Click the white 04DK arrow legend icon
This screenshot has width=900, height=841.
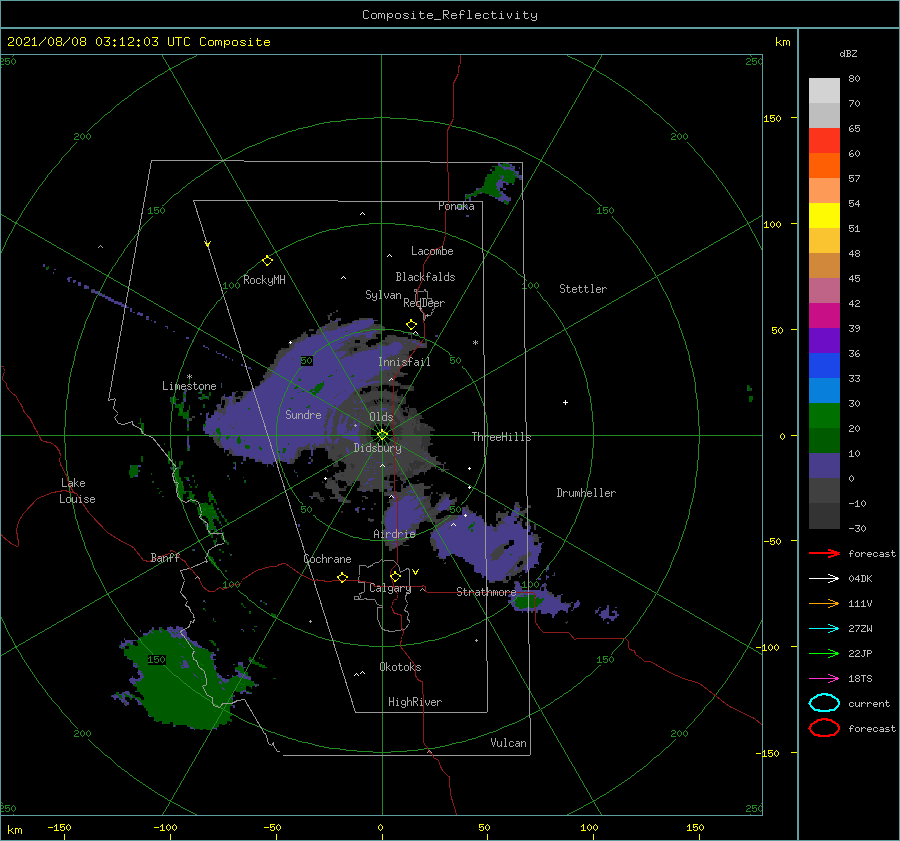pyautogui.click(x=824, y=579)
